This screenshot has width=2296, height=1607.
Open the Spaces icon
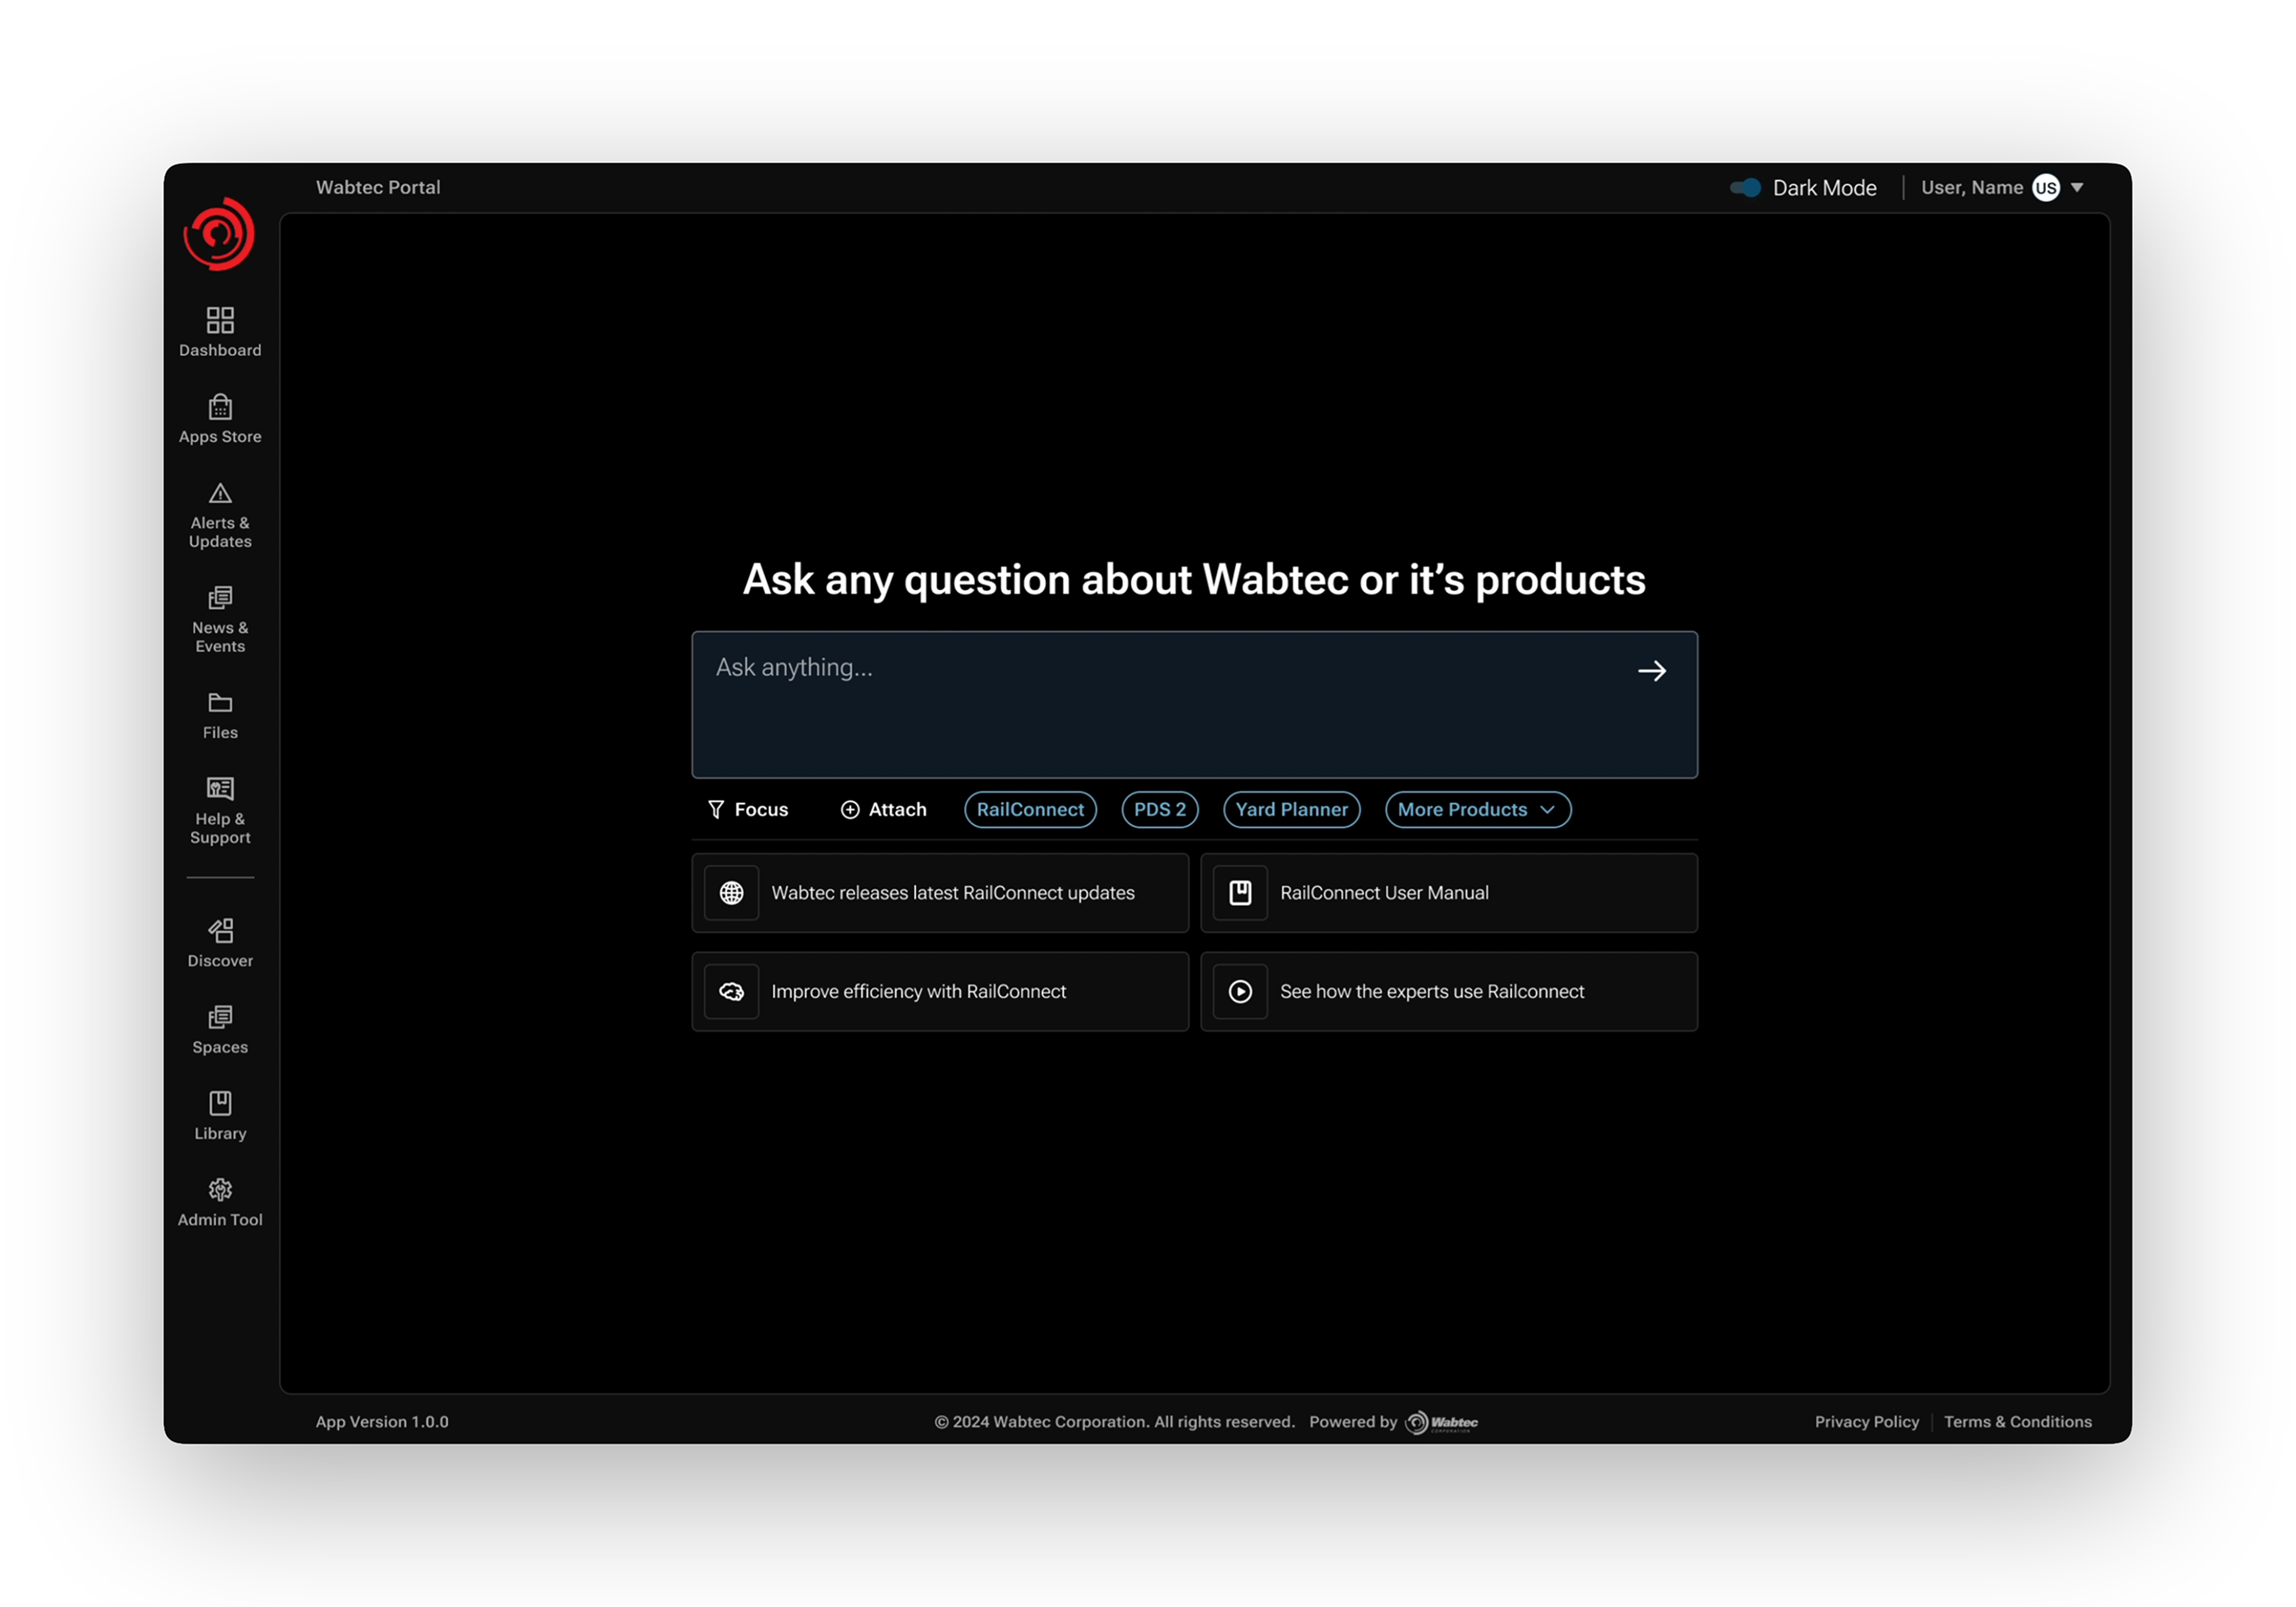click(x=220, y=1017)
